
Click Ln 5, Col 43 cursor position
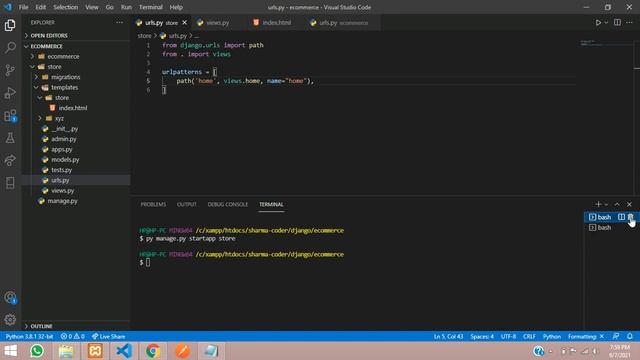coord(448,336)
